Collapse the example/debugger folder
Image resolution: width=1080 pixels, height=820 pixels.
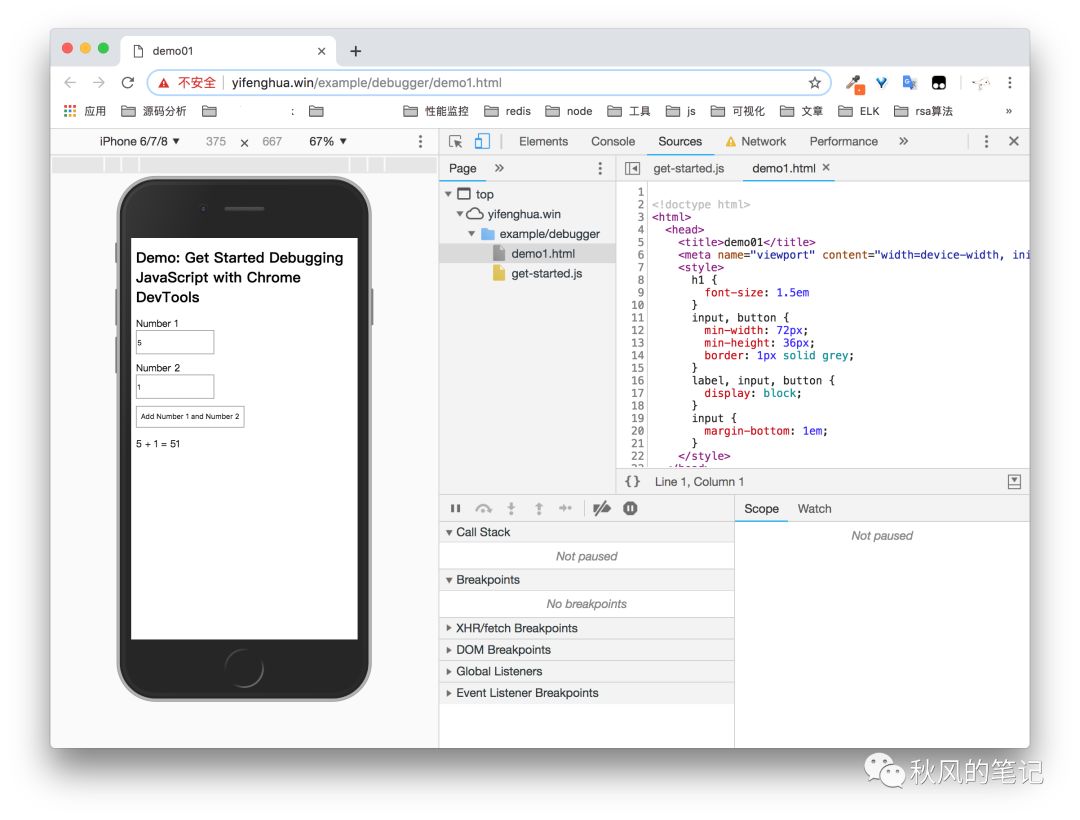[x=472, y=234]
